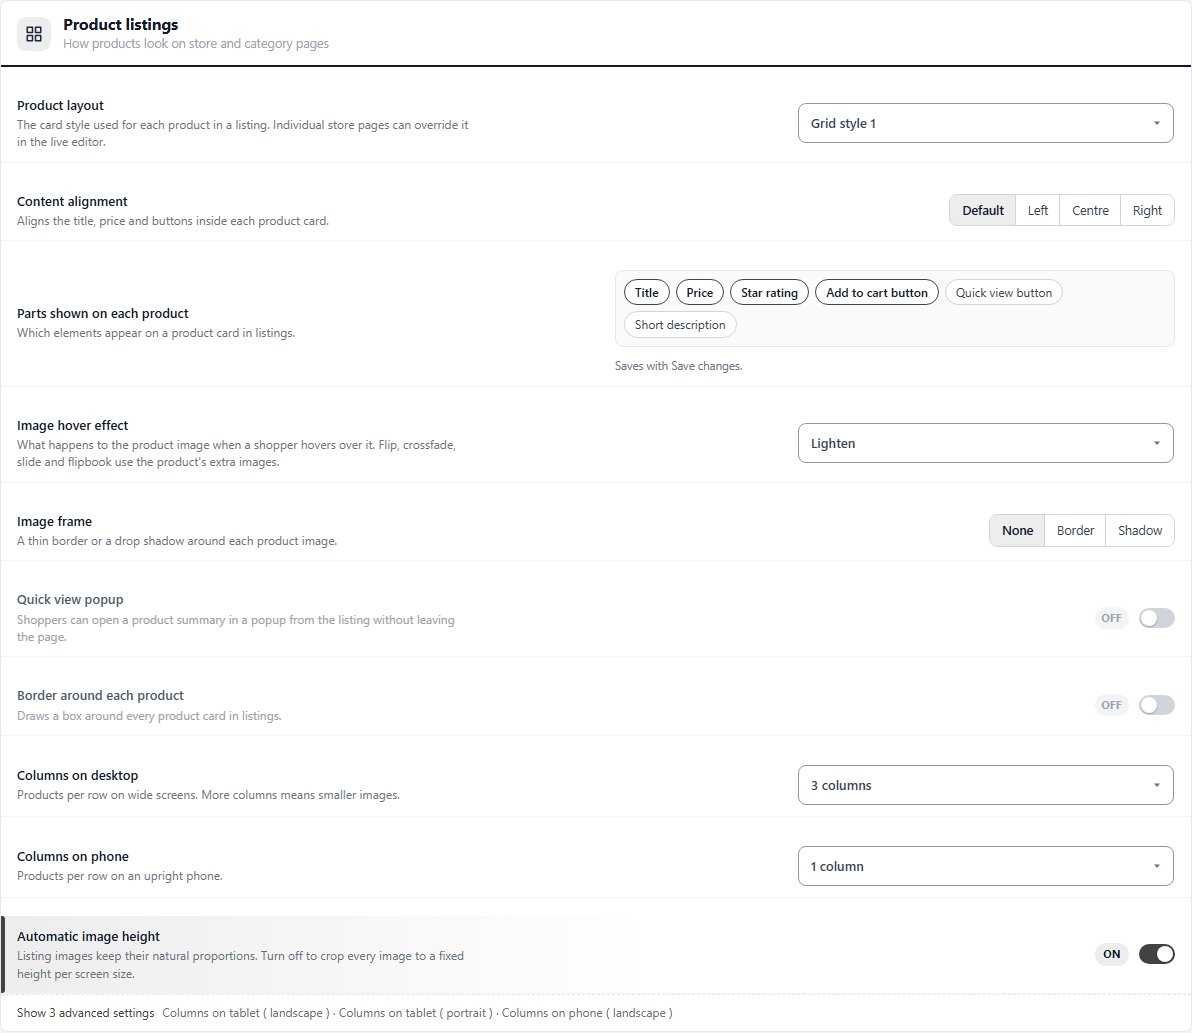The height and width of the screenshot is (1033, 1192).
Task: Click the Image hover effect label
Action: point(72,426)
